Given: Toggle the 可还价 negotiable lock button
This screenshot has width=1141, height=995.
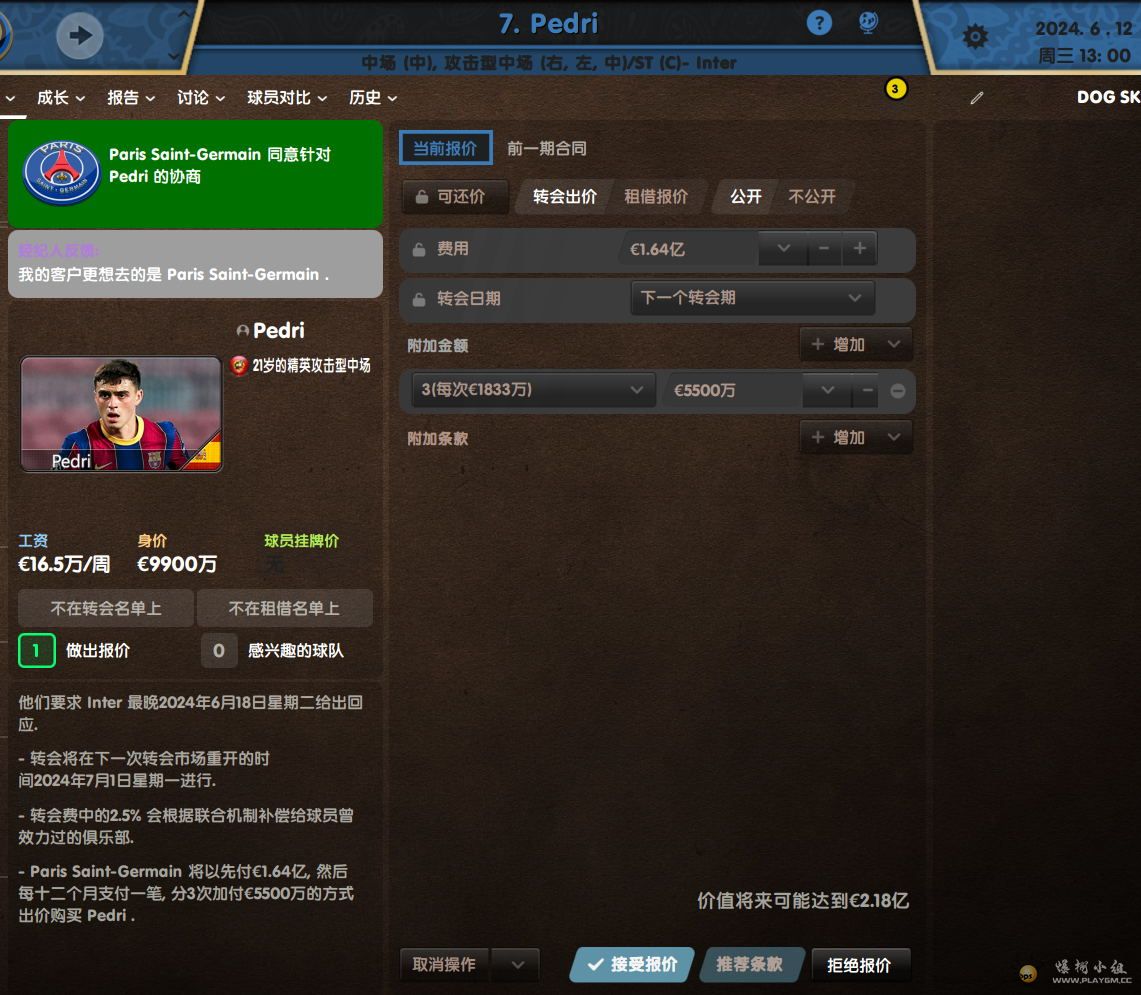Looking at the screenshot, I should pos(455,197).
